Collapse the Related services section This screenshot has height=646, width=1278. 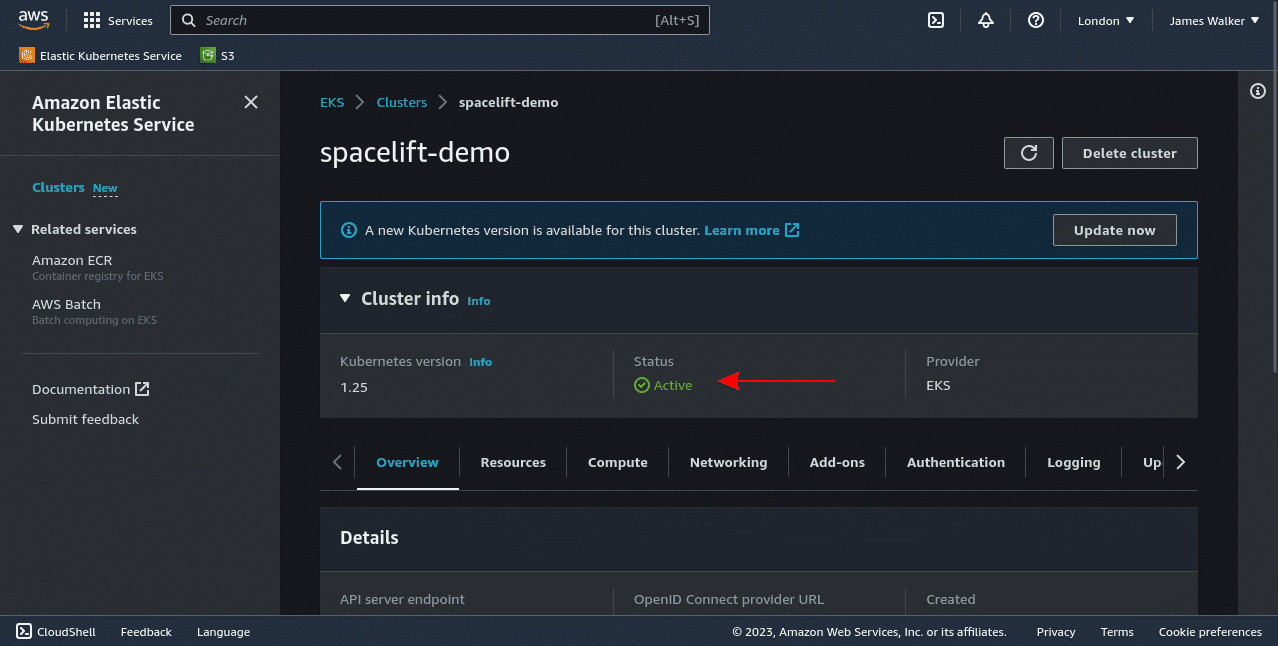[x=18, y=229]
